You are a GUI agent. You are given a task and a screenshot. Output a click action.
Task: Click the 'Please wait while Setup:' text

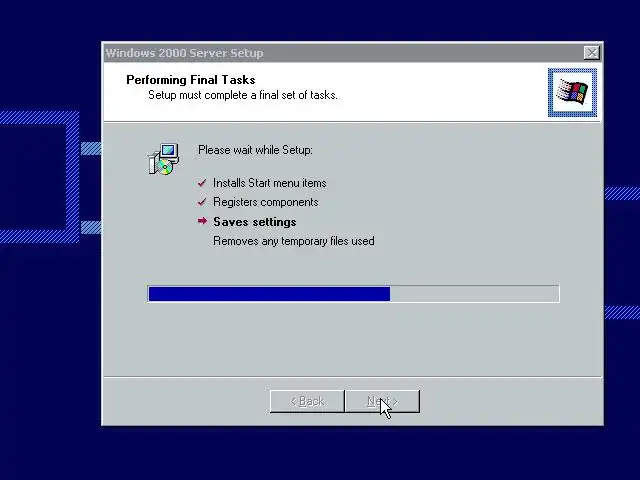[256, 150]
